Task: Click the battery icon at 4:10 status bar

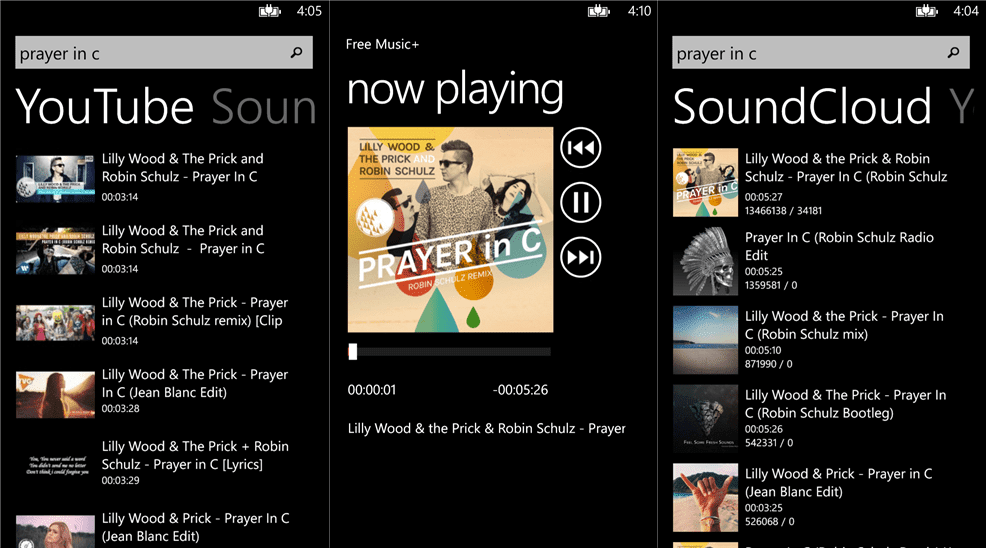Action: coord(598,11)
